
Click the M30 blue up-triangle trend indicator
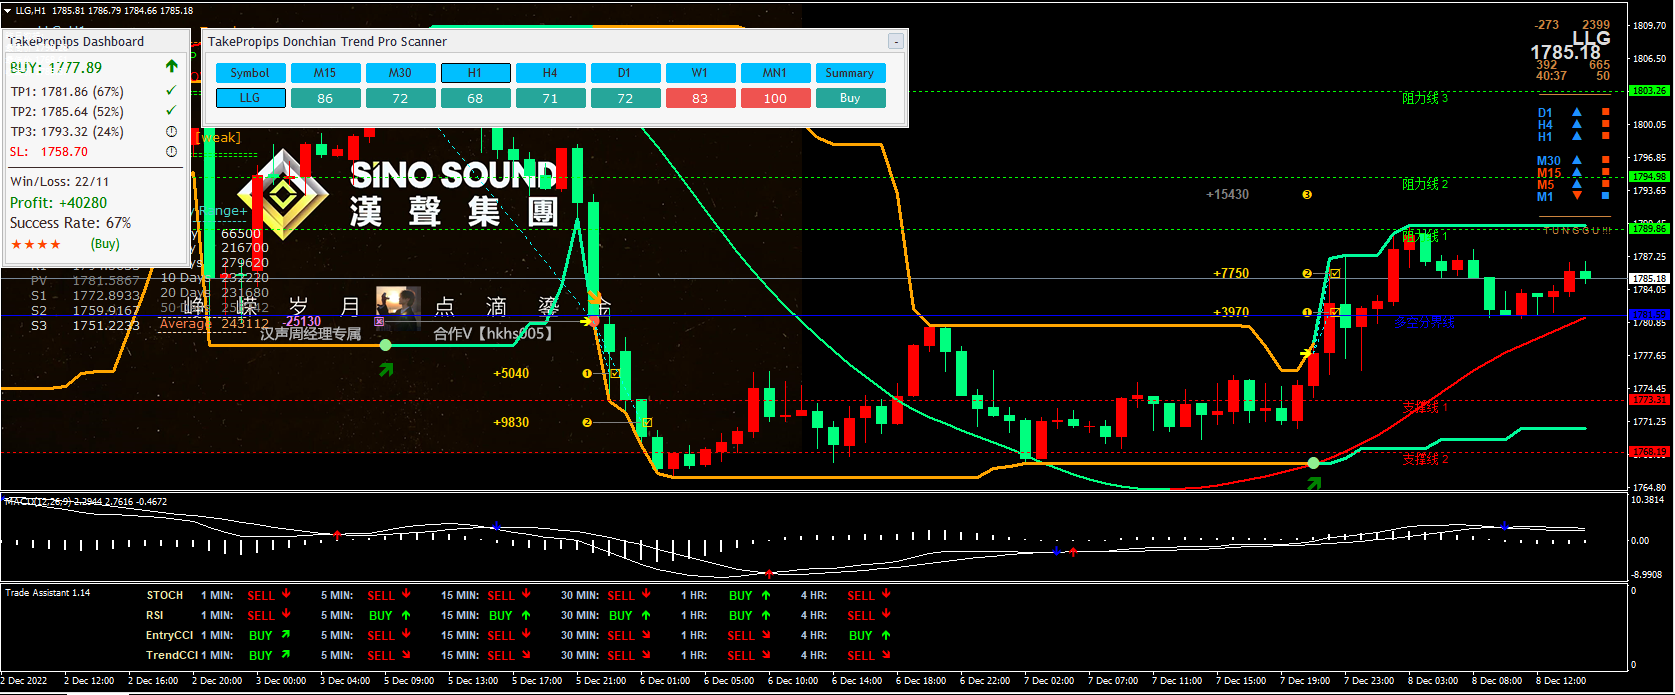click(1577, 160)
